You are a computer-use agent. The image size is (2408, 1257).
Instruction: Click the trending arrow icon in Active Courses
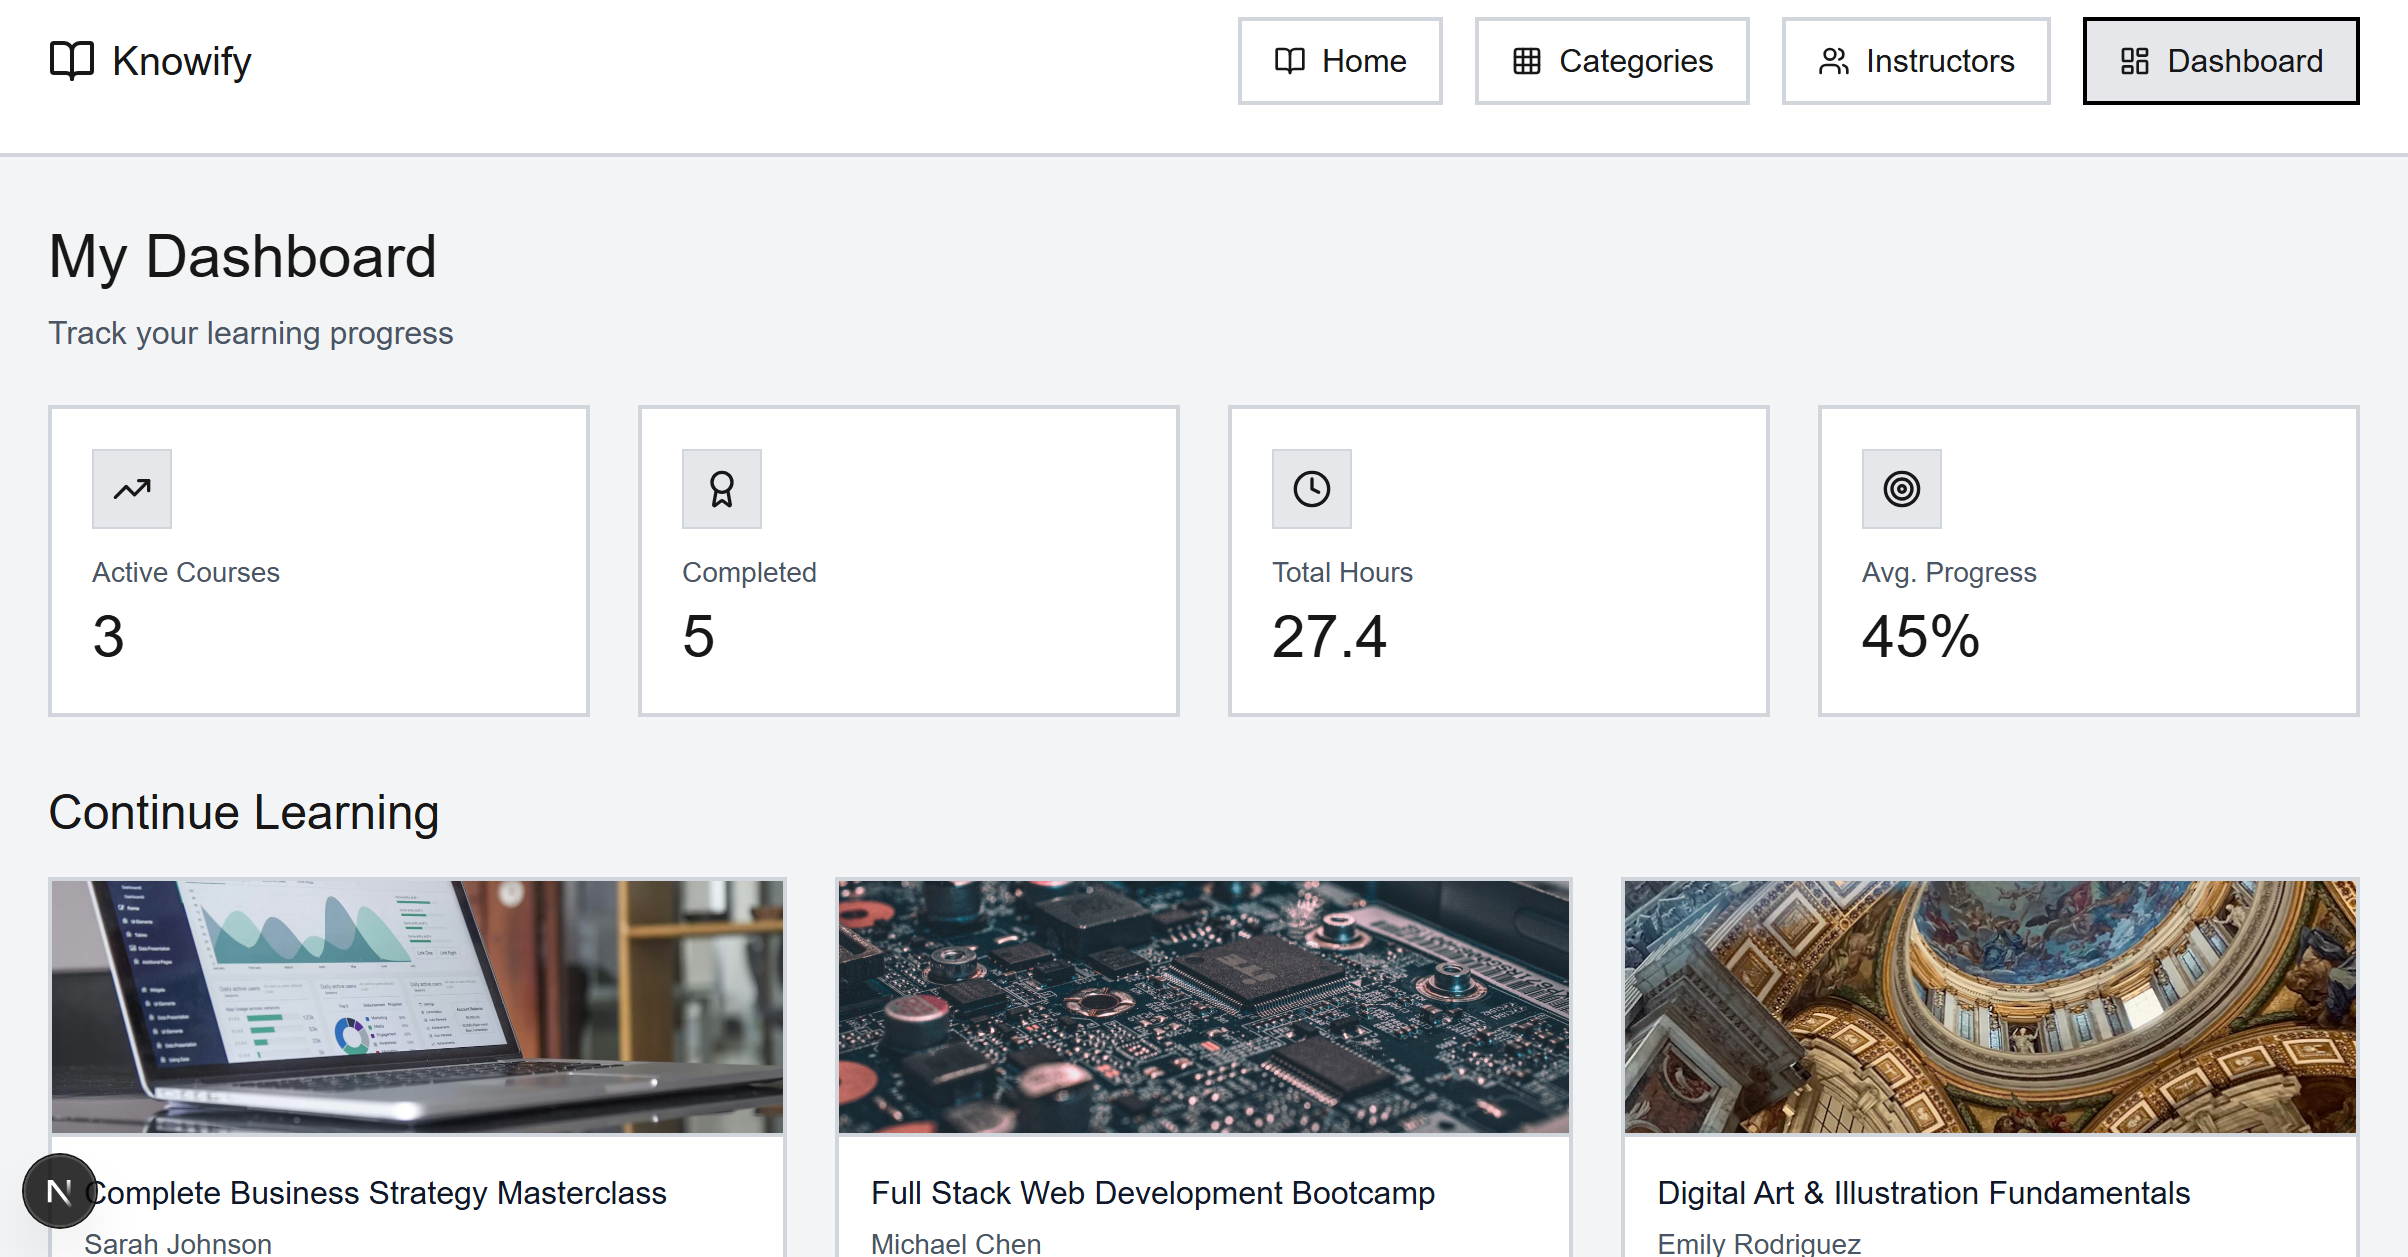click(132, 489)
